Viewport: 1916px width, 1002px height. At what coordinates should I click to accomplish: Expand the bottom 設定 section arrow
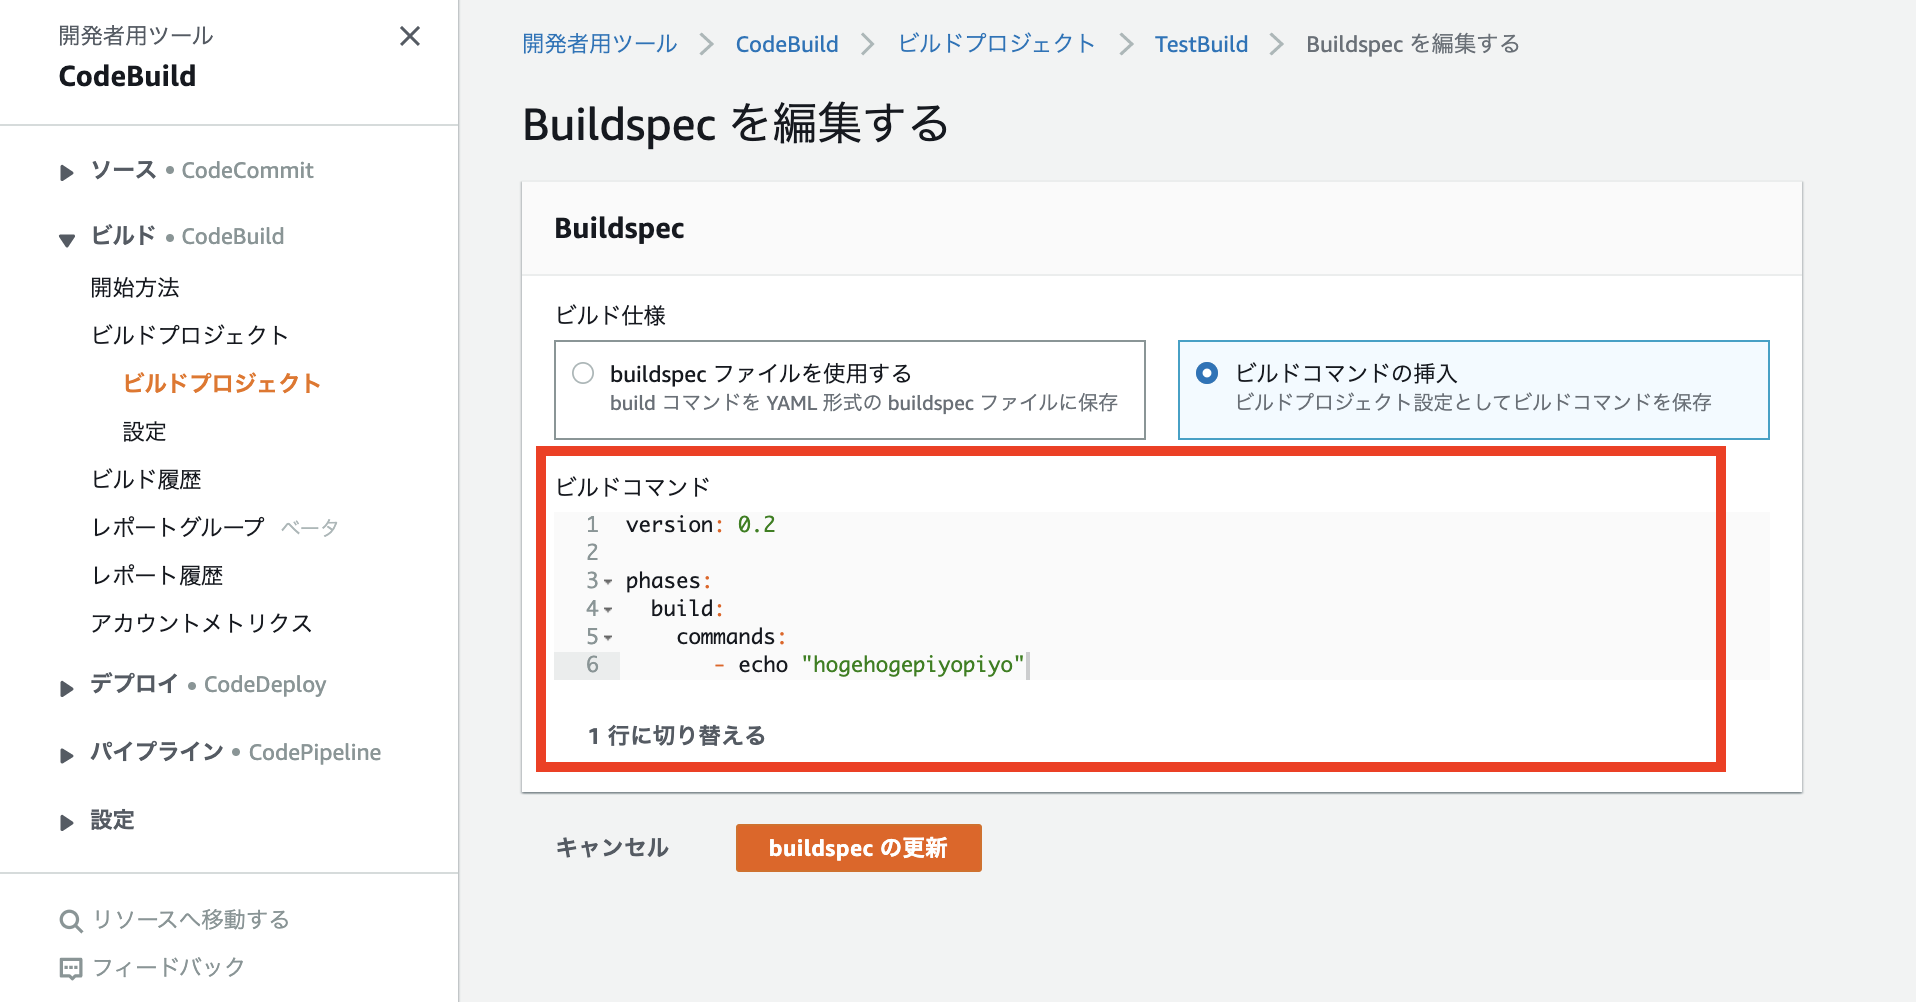point(67,823)
